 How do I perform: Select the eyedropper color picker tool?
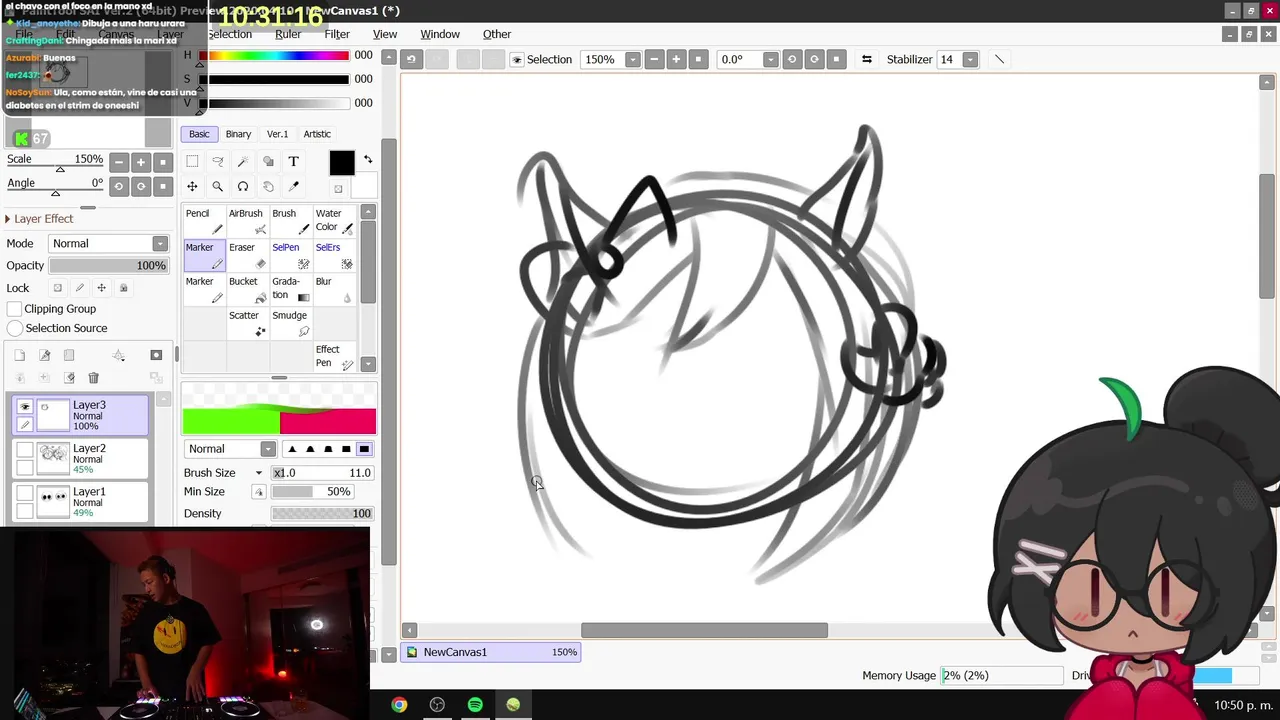point(294,186)
